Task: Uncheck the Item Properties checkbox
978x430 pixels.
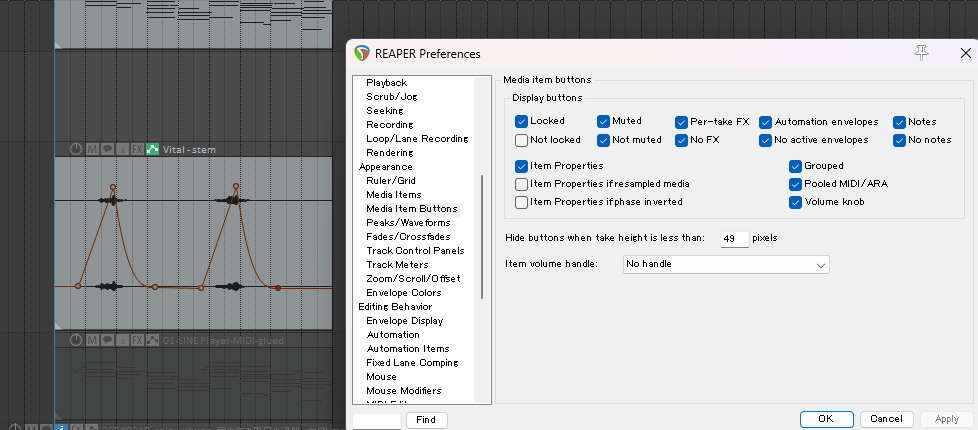Action: [x=521, y=166]
